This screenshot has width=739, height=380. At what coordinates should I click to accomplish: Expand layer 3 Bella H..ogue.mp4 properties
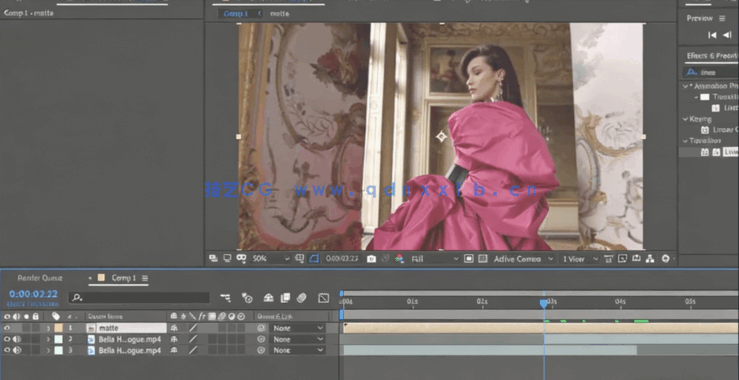pyautogui.click(x=48, y=350)
